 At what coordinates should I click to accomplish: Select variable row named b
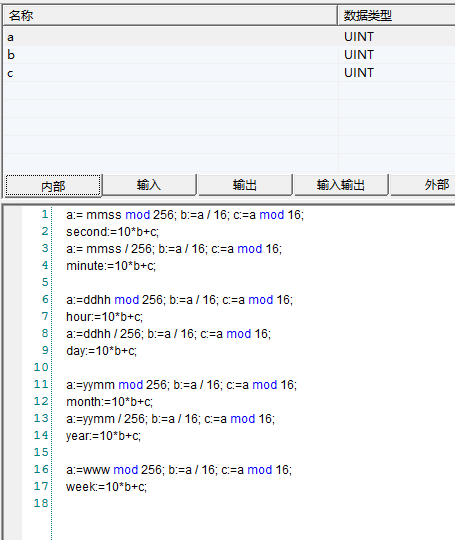click(229, 55)
